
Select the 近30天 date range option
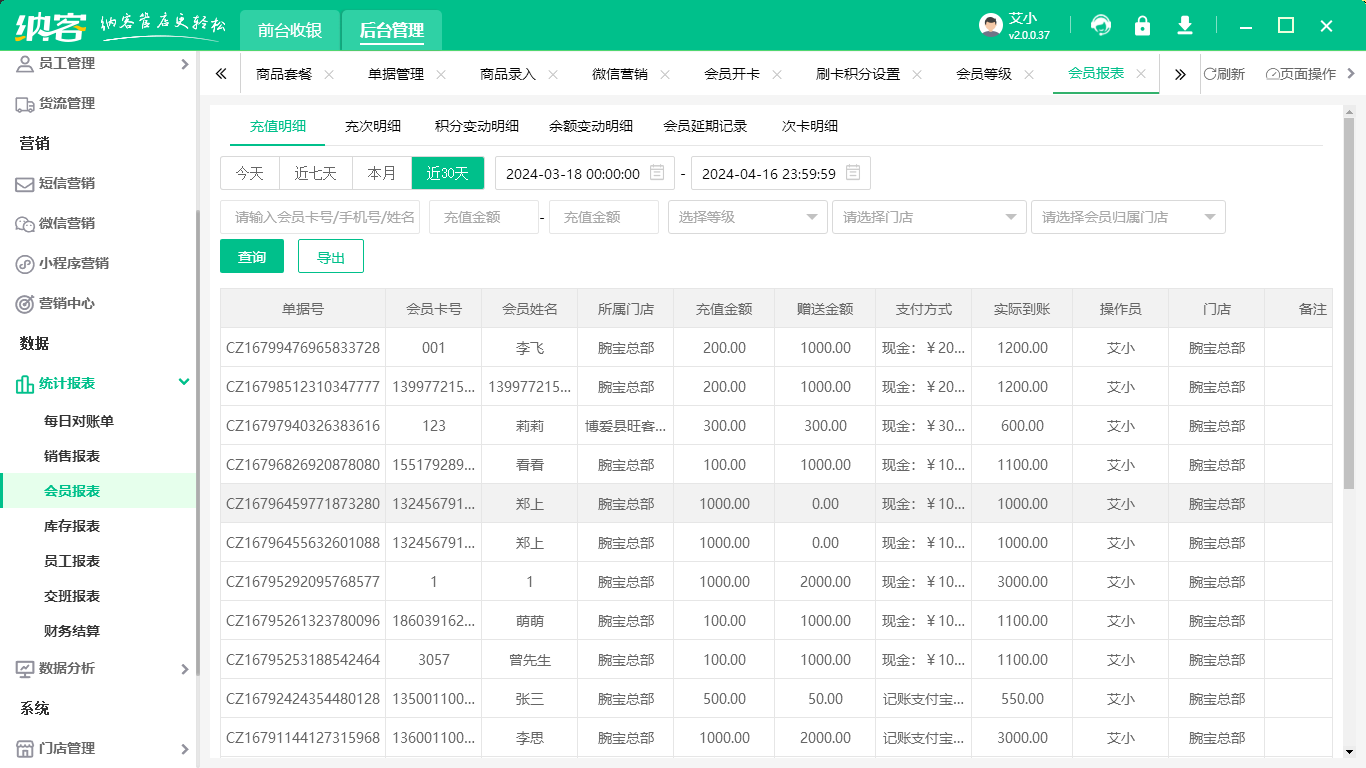tap(447, 172)
